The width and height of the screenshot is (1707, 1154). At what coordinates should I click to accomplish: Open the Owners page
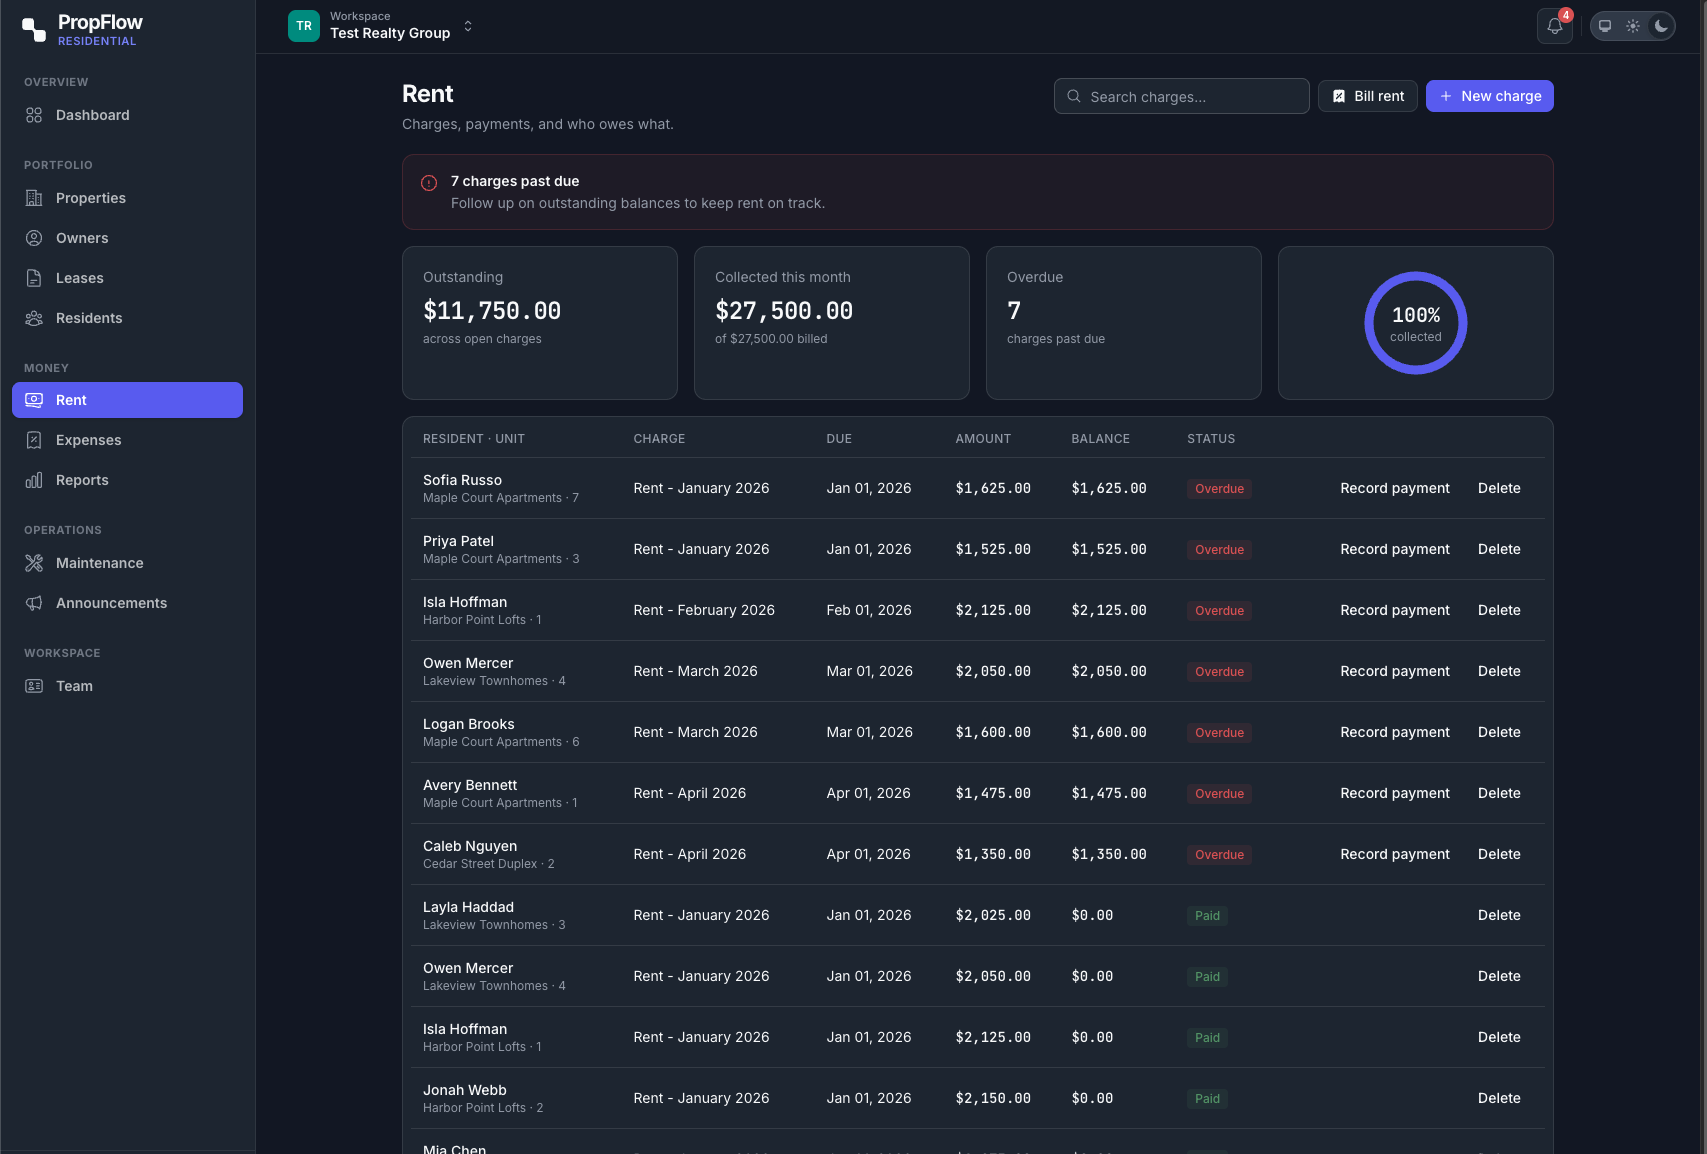[127, 238]
